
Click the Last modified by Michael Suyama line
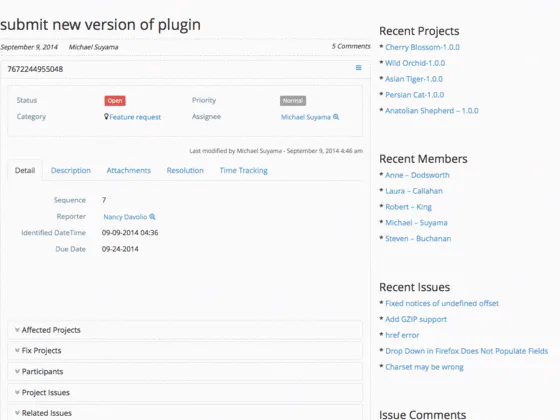coord(276,151)
